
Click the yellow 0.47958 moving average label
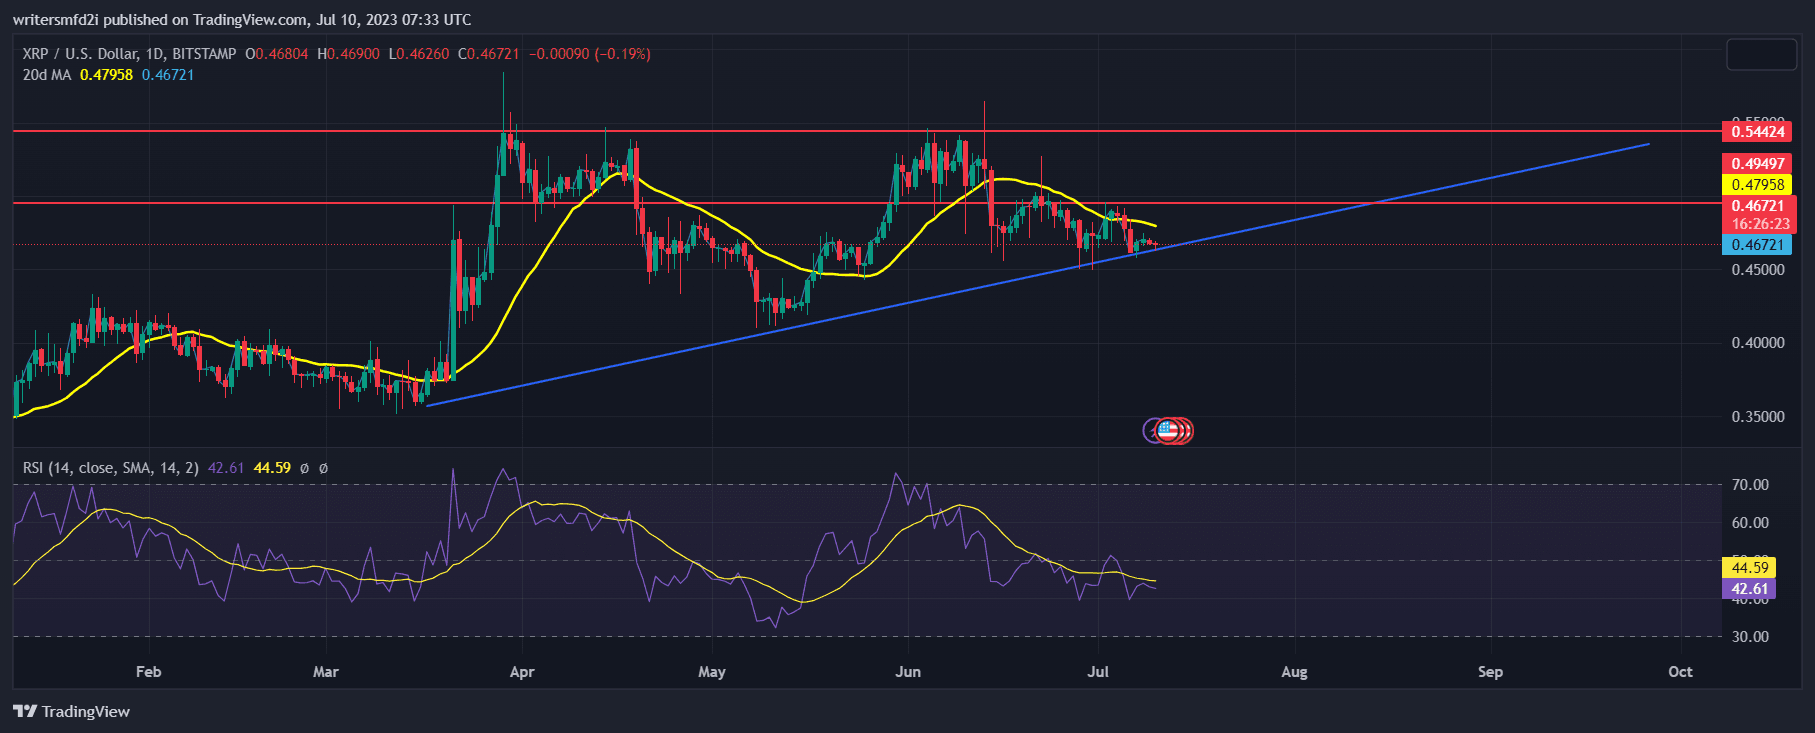coord(1757,185)
